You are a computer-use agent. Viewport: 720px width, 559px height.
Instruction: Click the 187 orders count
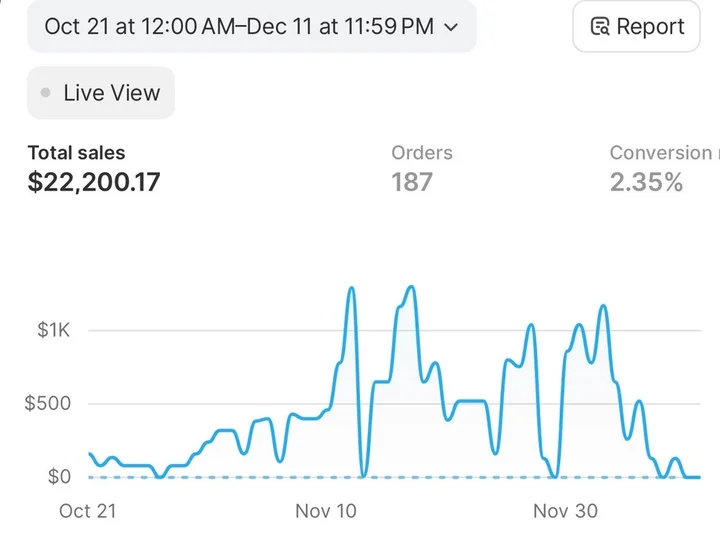tap(412, 182)
